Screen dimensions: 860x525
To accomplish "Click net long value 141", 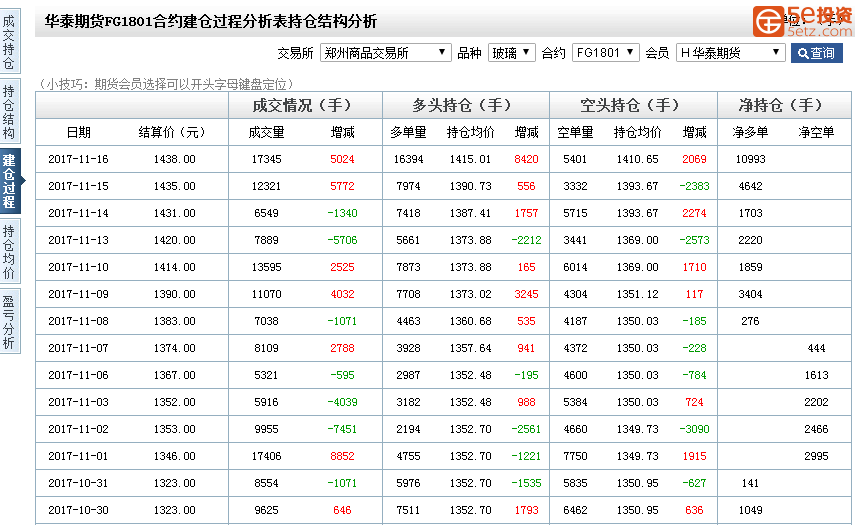I will click(x=750, y=483).
